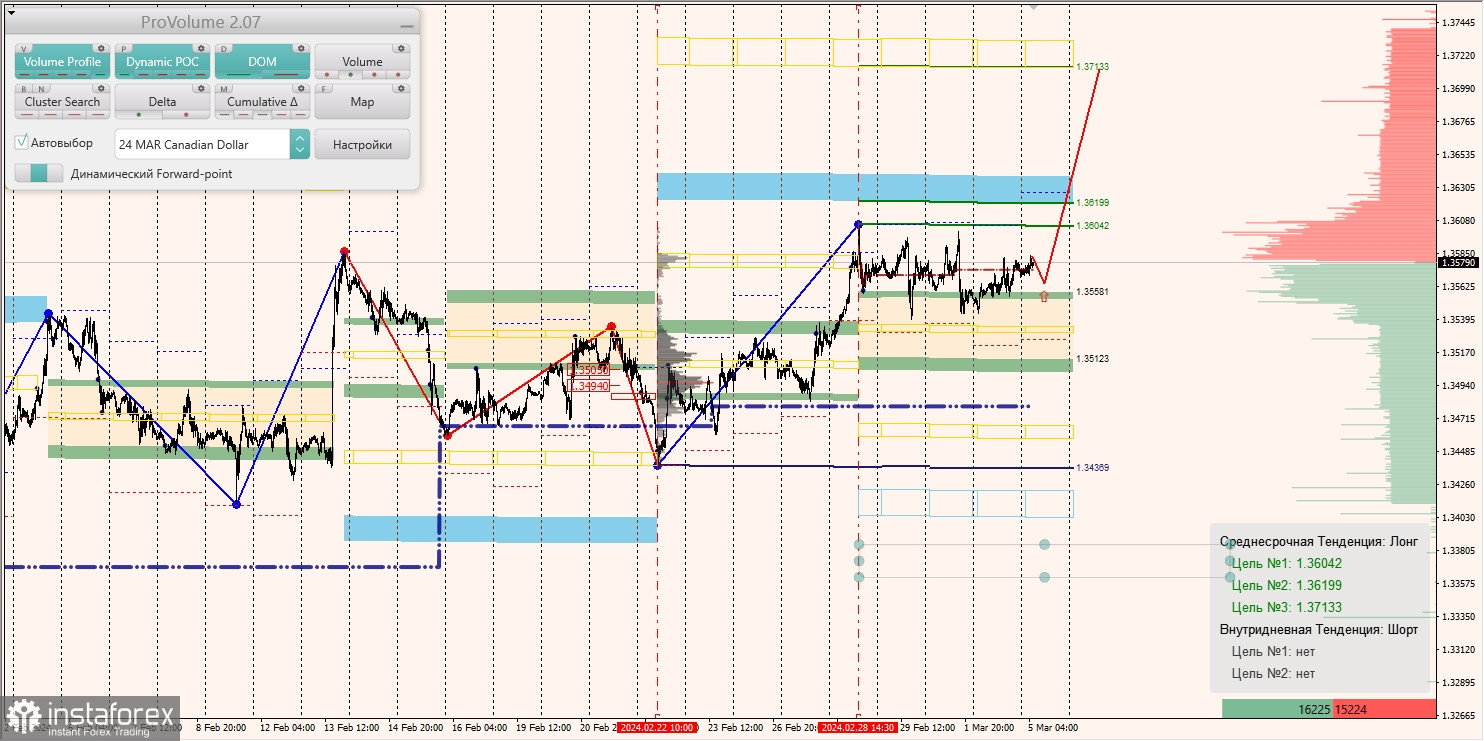Viewport: 1484px width, 741px height.
Task: Click the 1.36199 level label
Action: [1092, 203]
